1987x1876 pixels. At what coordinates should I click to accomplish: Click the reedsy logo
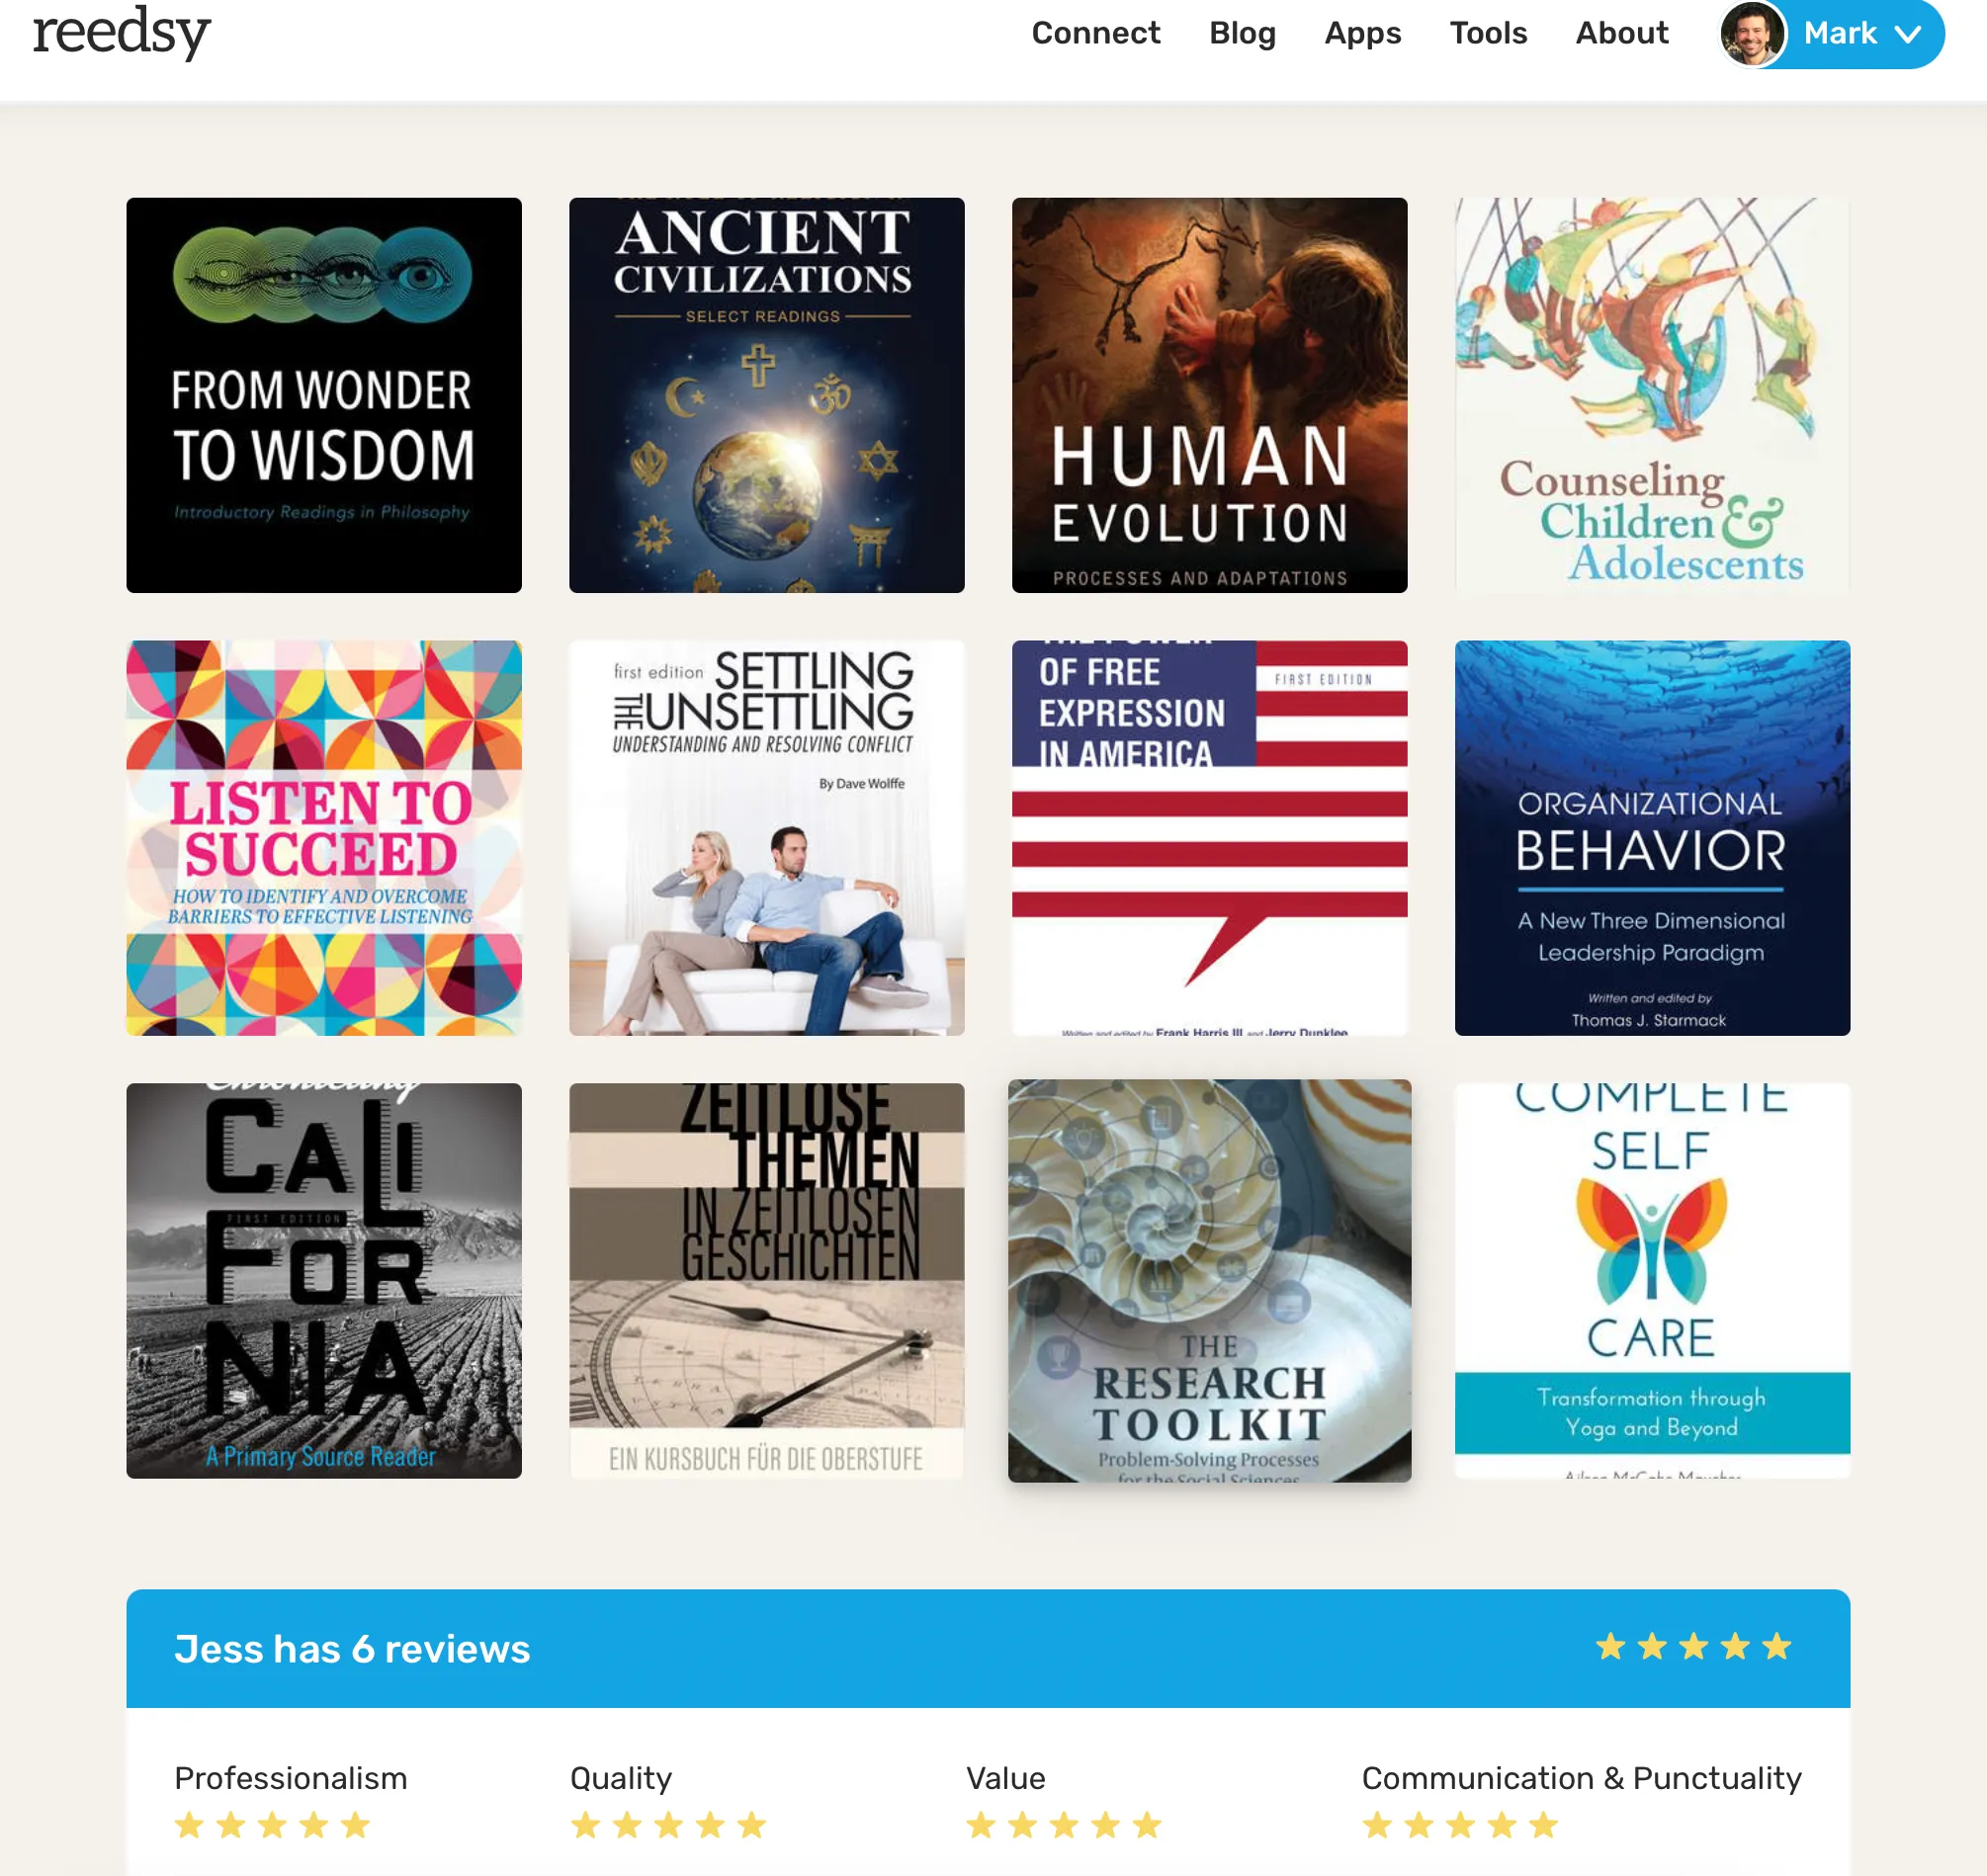pos(121,32)
